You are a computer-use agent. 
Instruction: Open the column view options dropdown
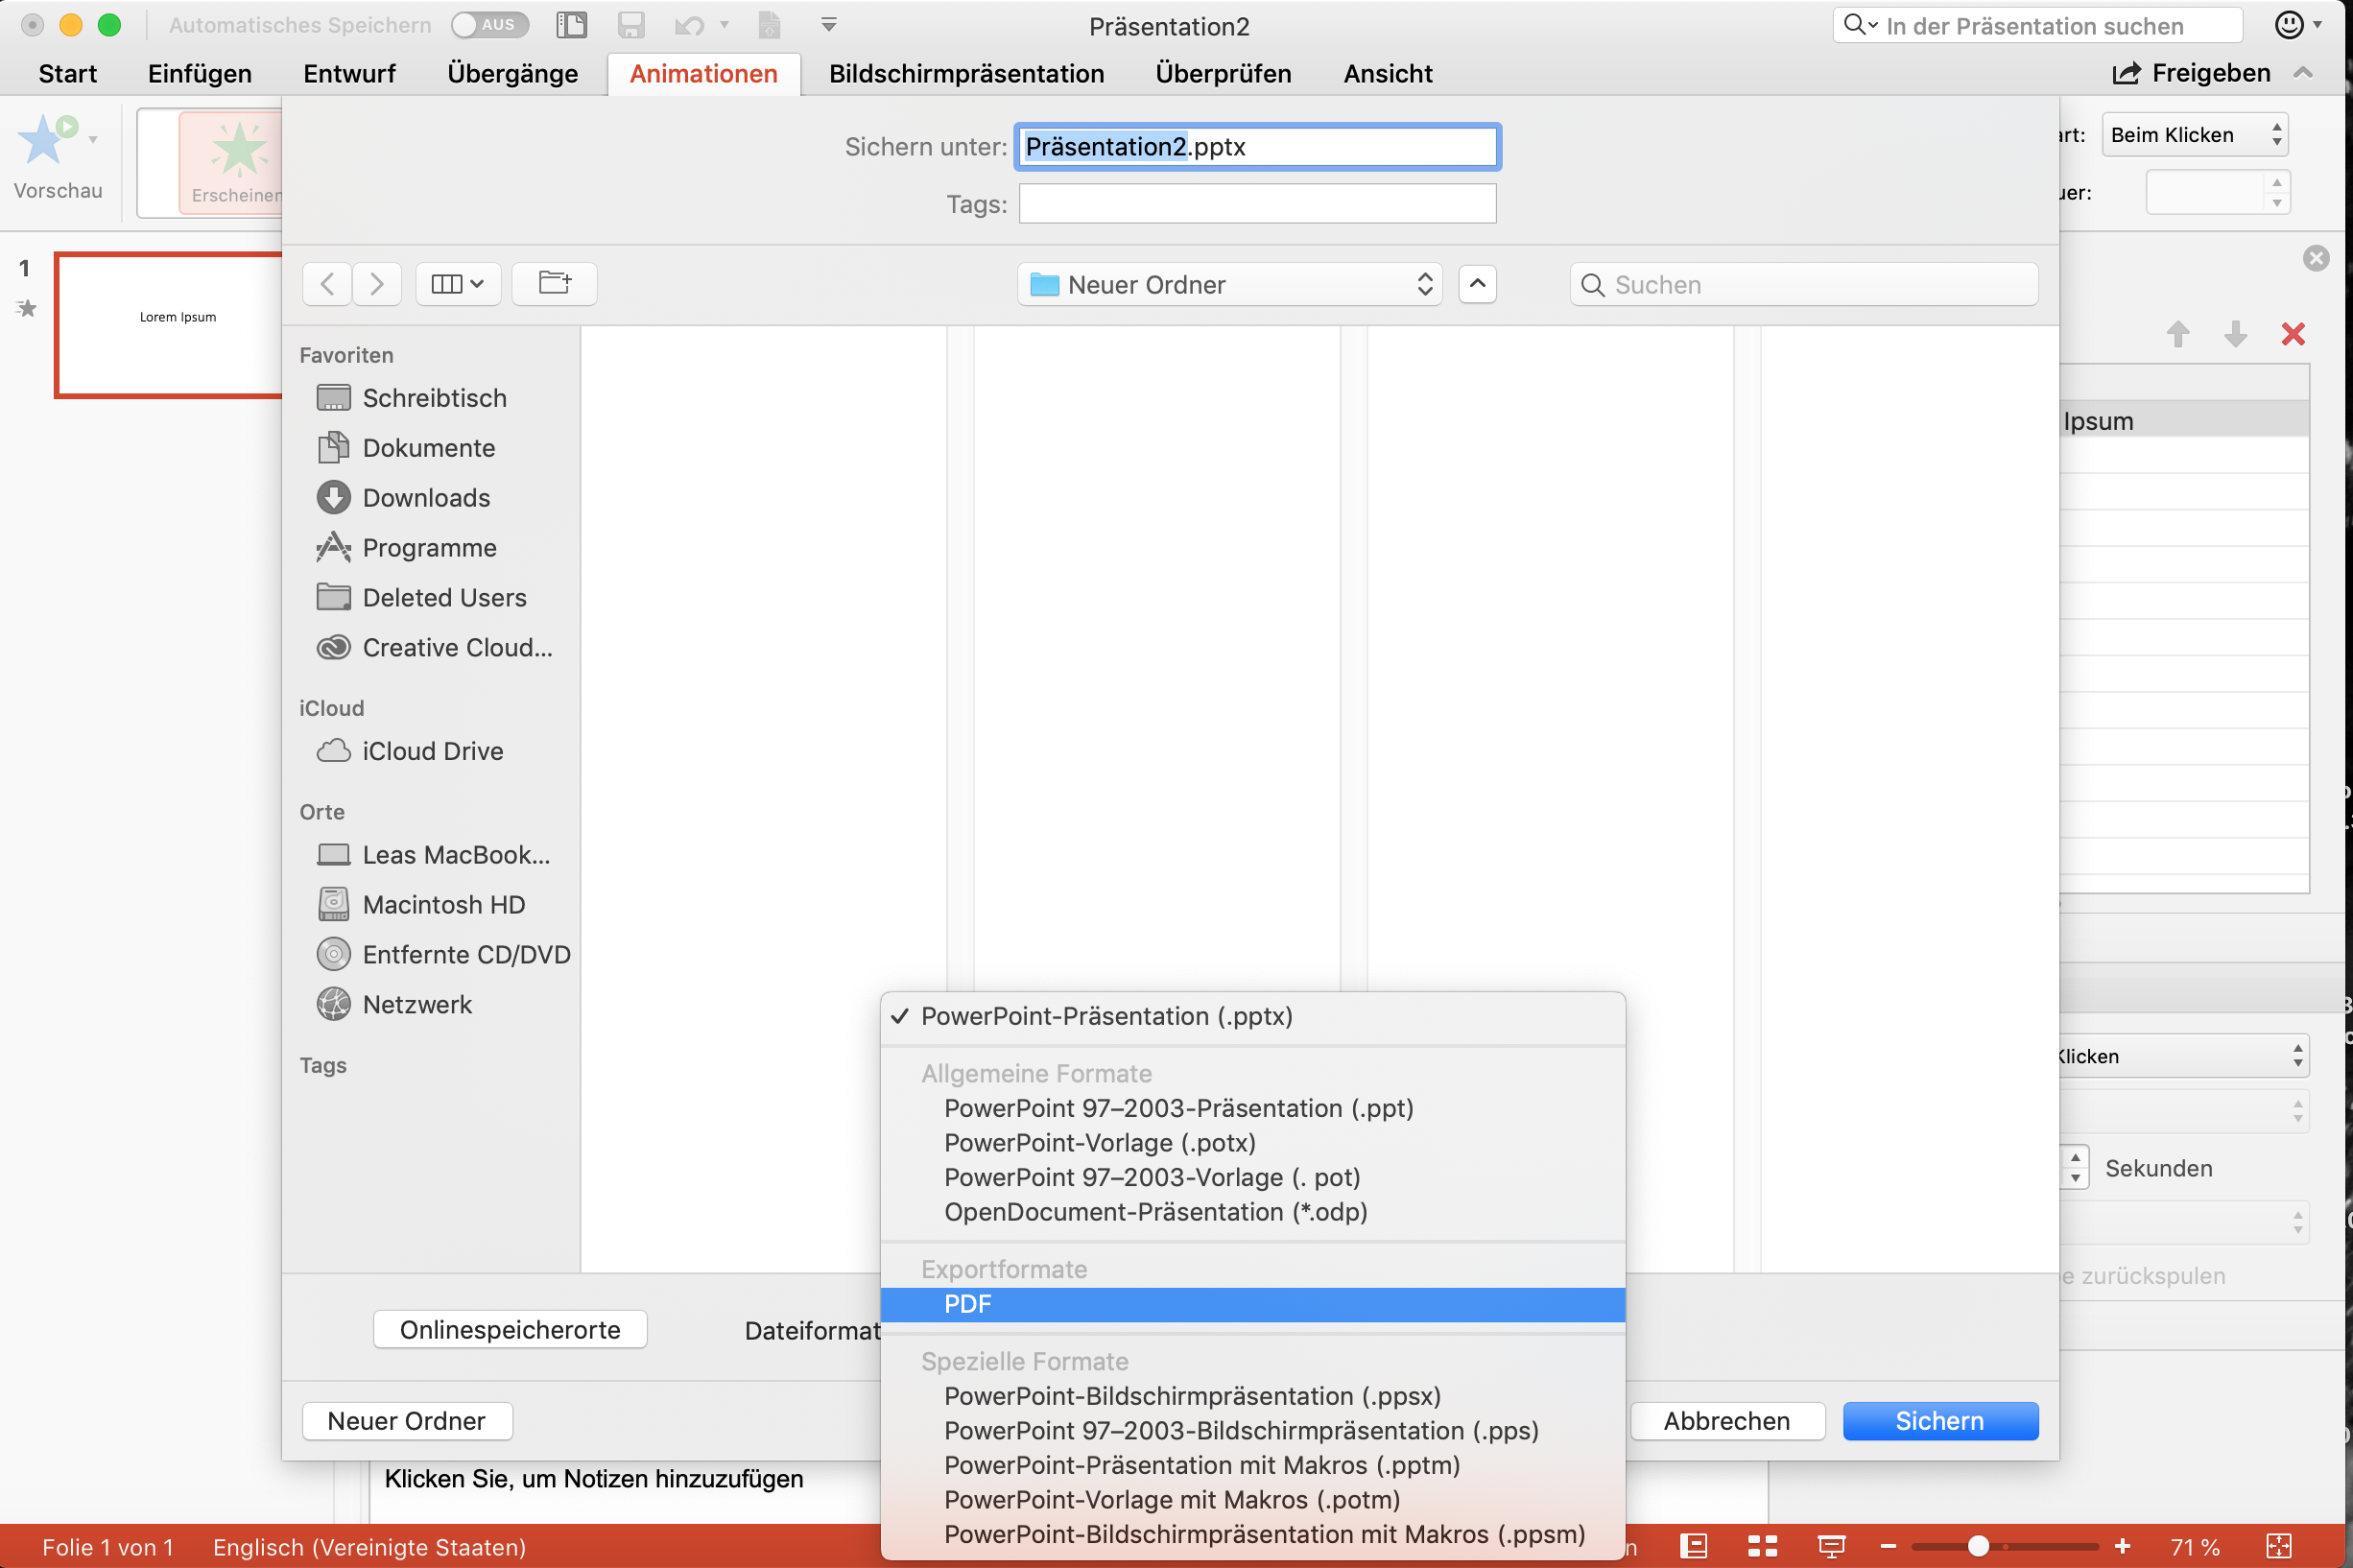[x=457, y=283]
